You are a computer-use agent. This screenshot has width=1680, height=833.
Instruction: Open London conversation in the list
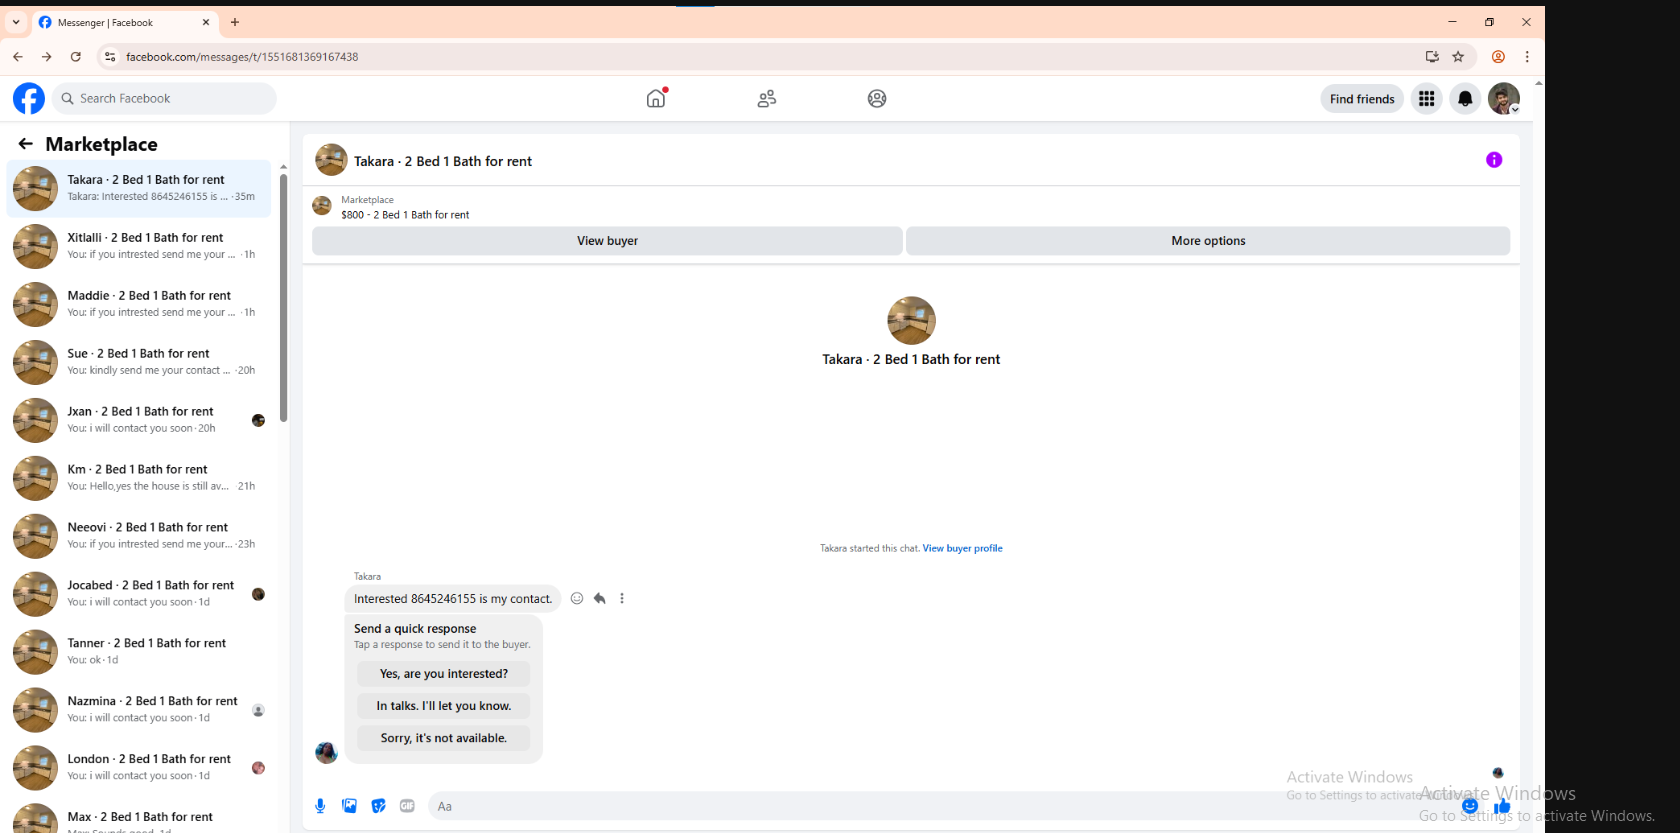tap(139, 768)
